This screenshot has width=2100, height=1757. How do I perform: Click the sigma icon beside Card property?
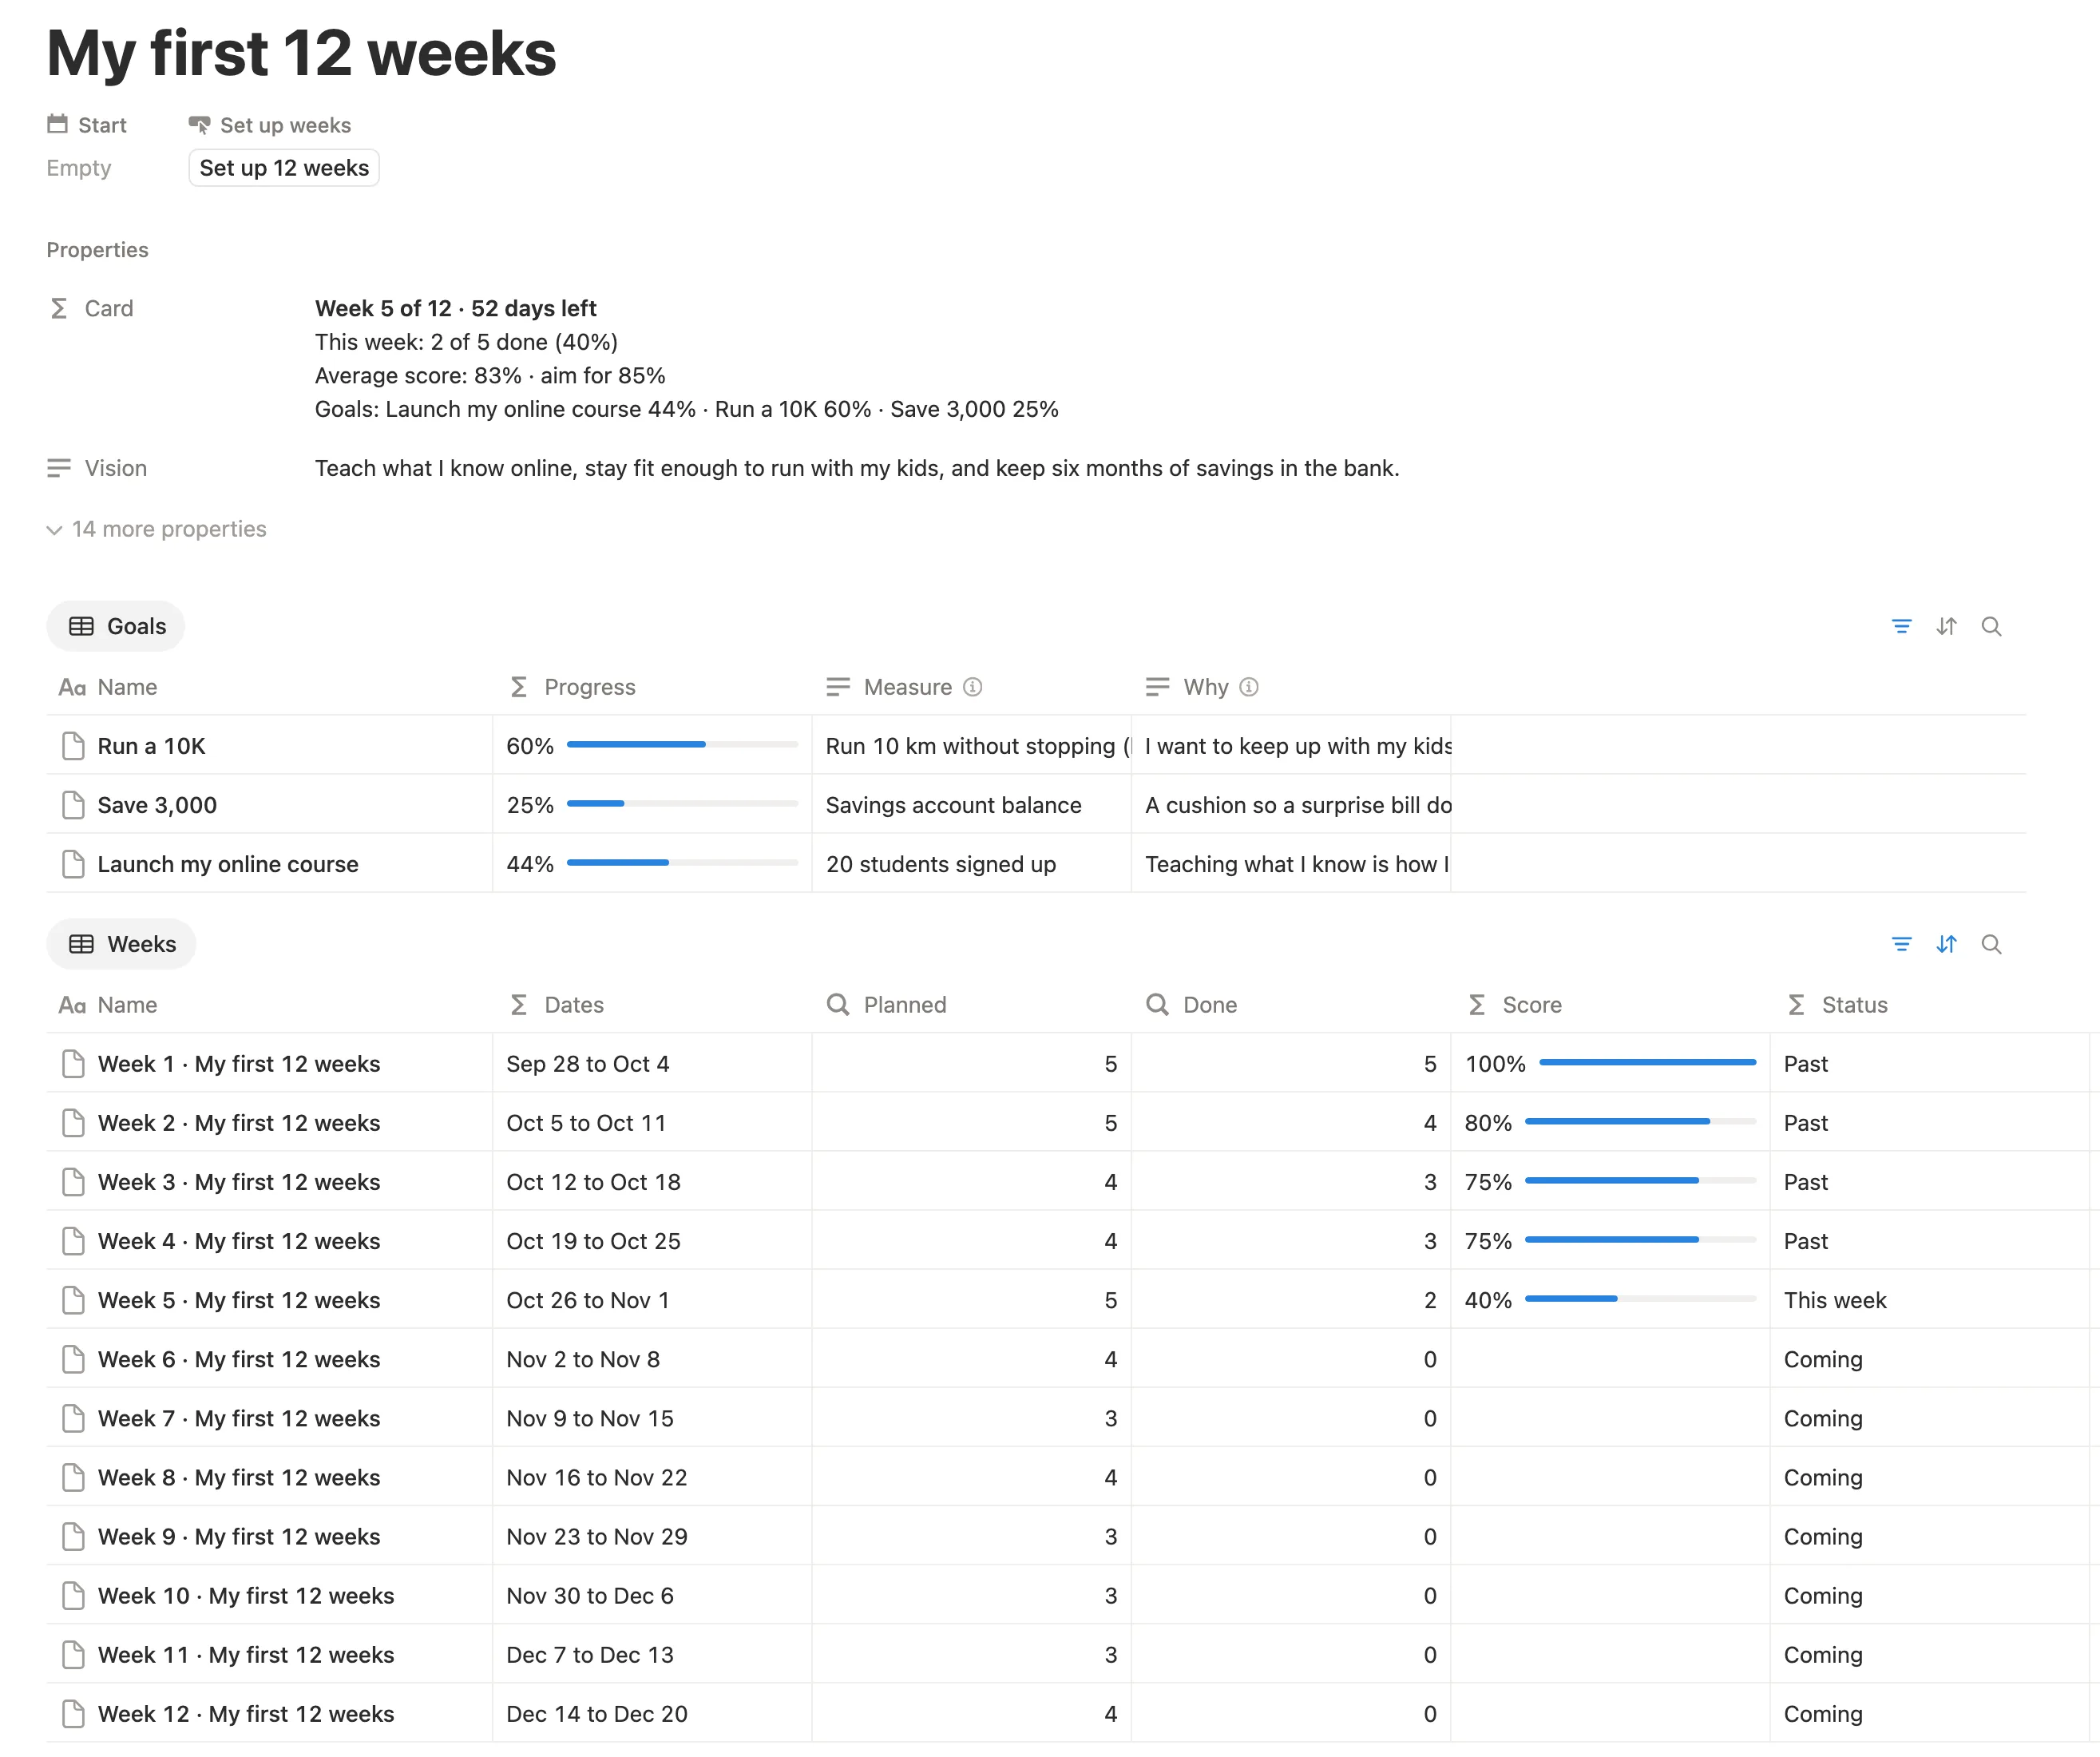point(59,308)
